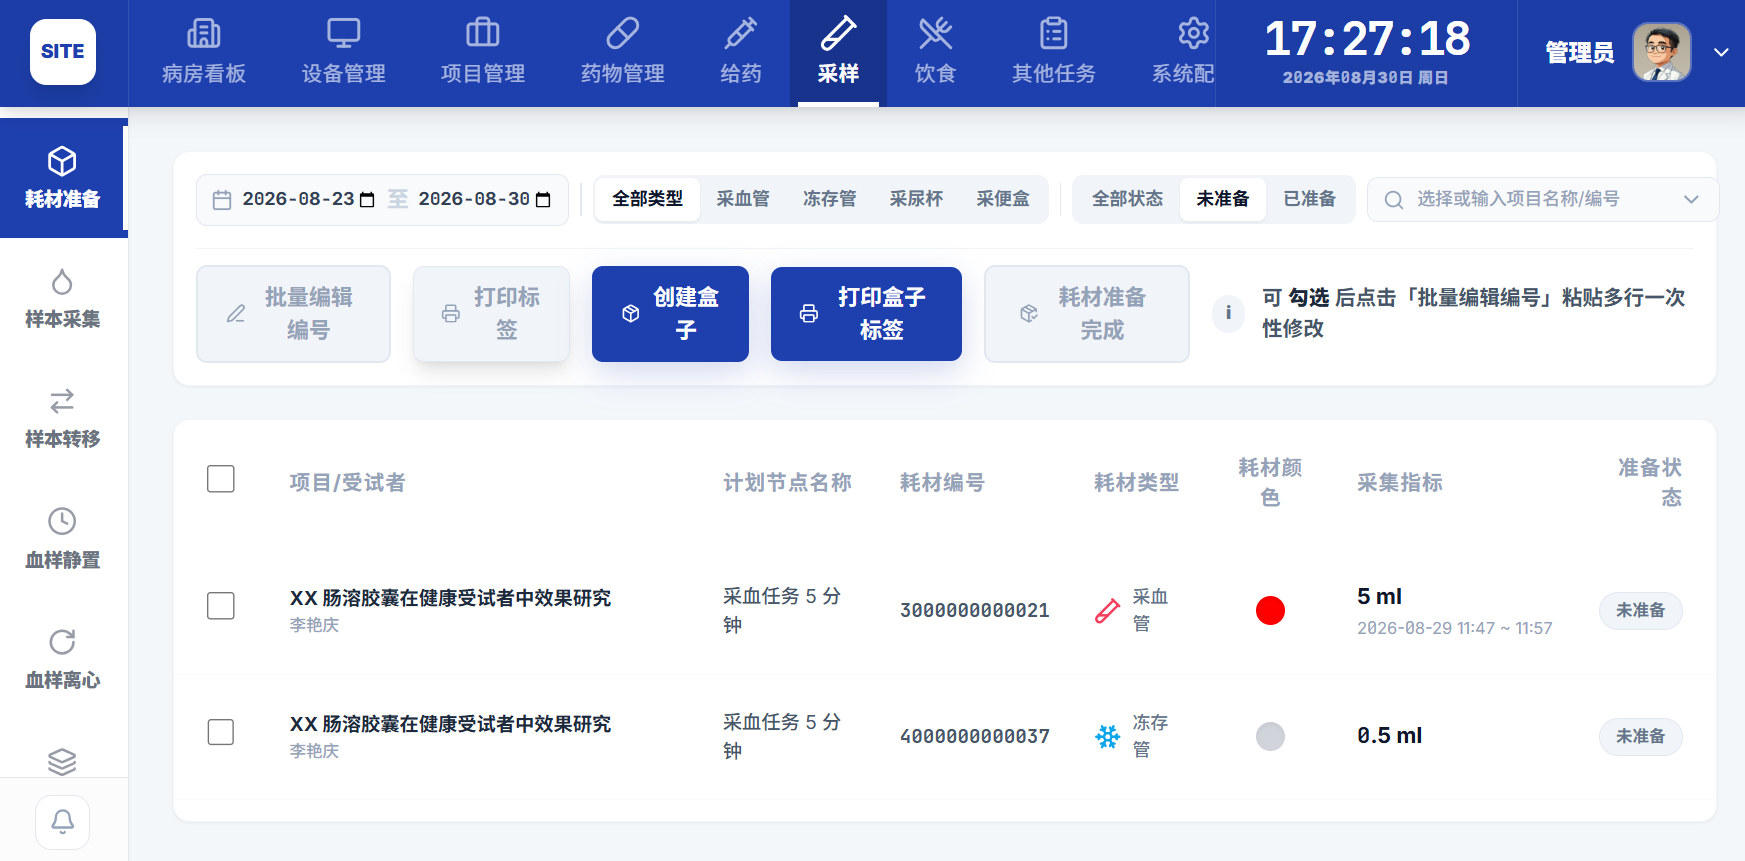Click 未准备 badge in 3000000000021 row
Screen dimensions: 1745x861
(1641, 610)
